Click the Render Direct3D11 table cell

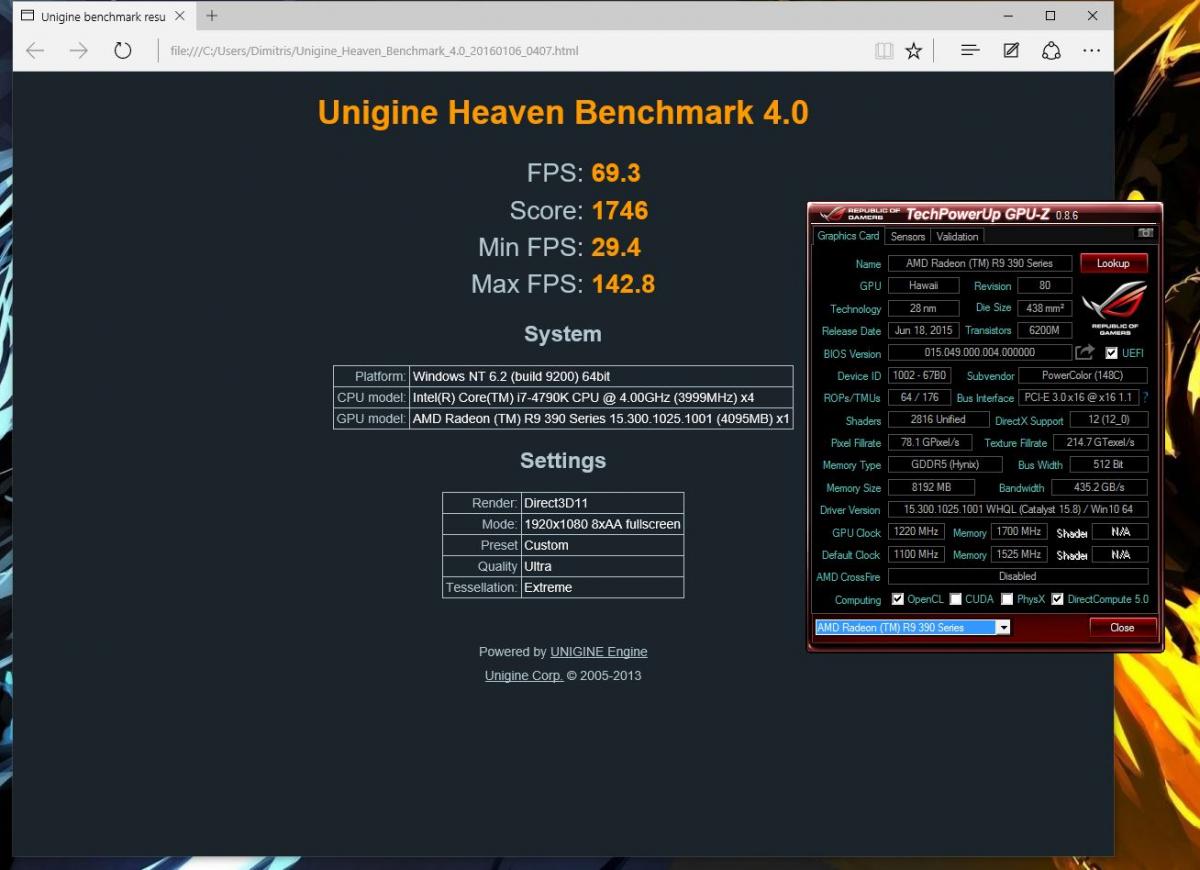(x=602, y=503)
